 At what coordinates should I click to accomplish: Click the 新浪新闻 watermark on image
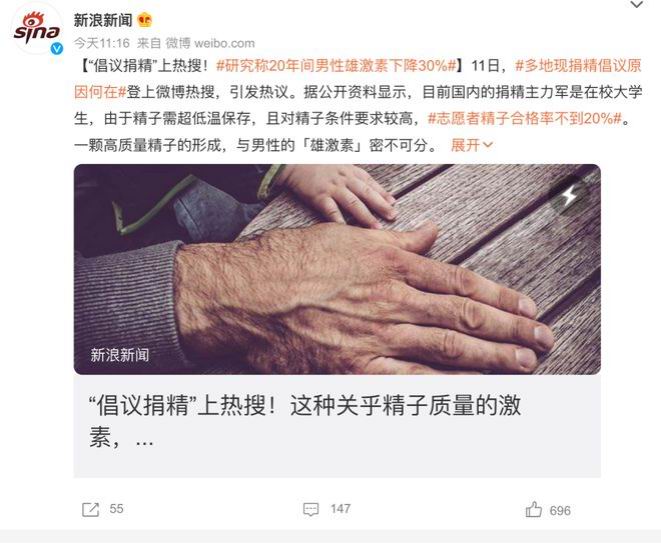pyautogui.click(x=120, y=355)
